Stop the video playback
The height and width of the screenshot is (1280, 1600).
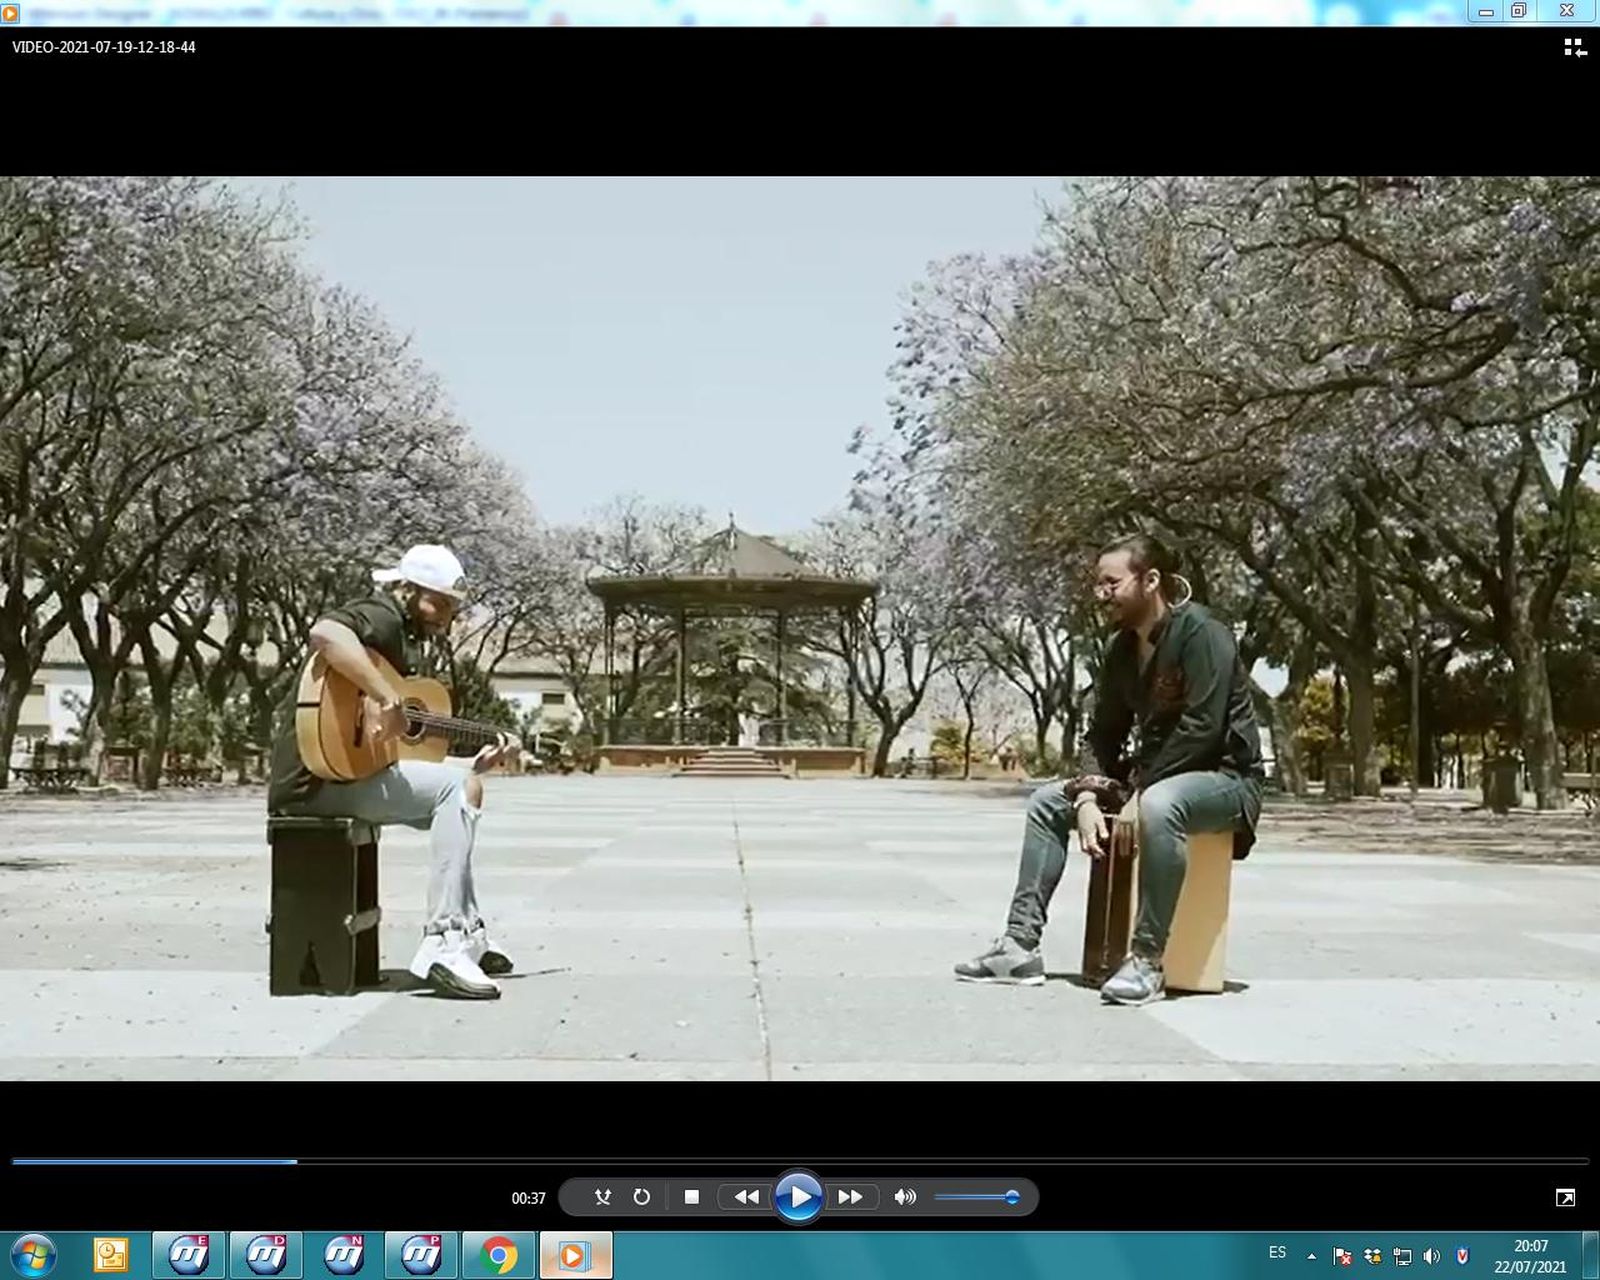tap(690, 1196)
